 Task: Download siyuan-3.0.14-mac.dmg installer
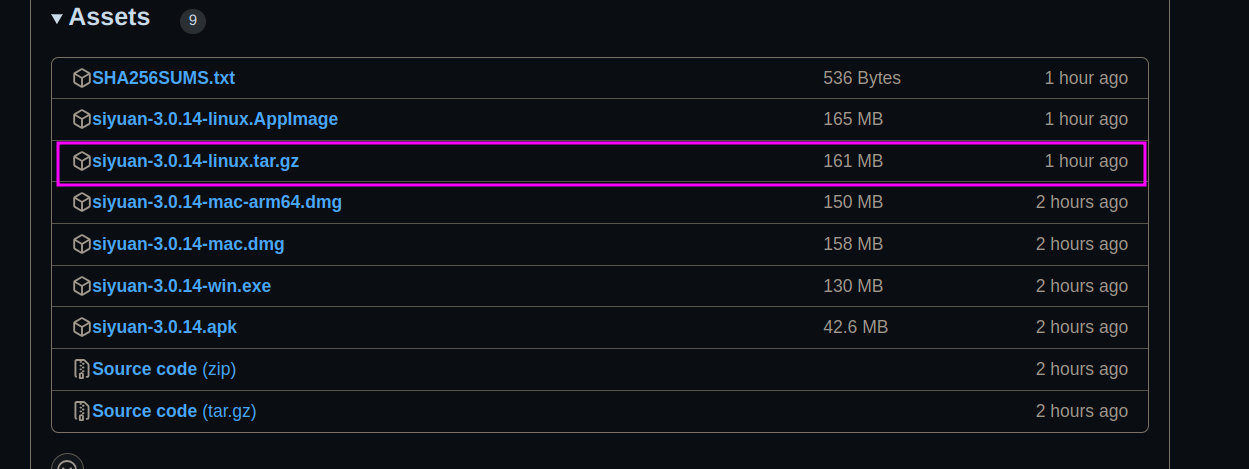click(188, 244)
